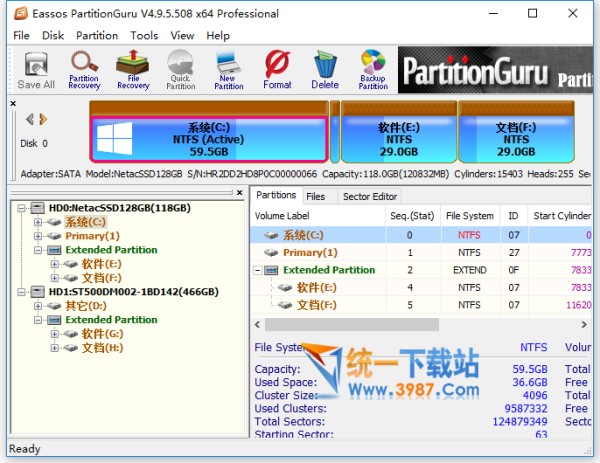The image size is (600, 463).
Task: Click the table's horizontal scrollbar thumb
Action: point(352,324)
